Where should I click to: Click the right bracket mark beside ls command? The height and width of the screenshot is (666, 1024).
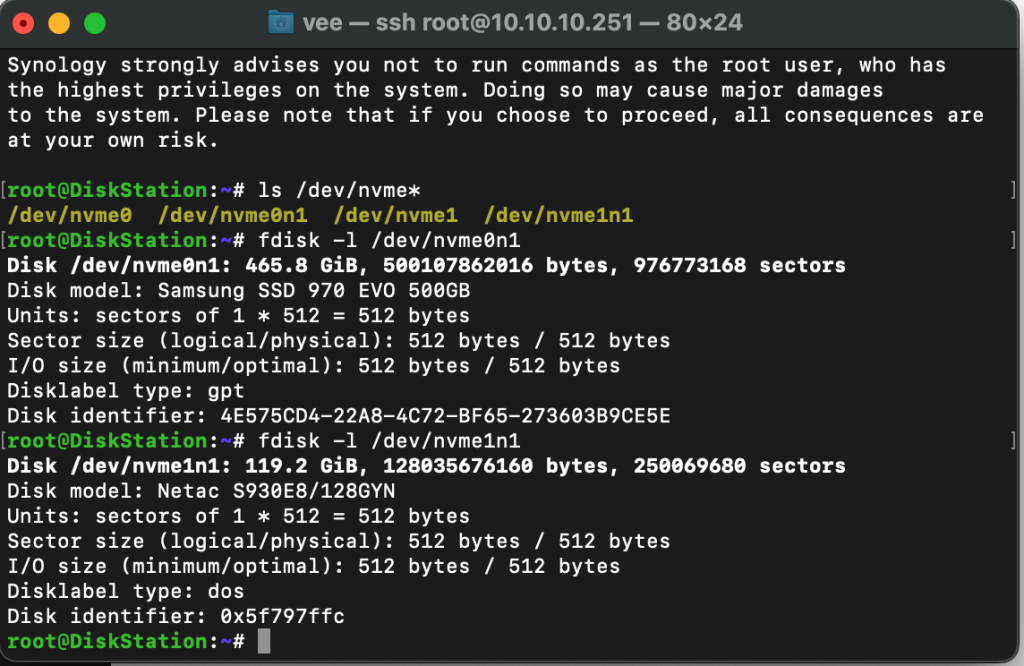(1013, 190)
